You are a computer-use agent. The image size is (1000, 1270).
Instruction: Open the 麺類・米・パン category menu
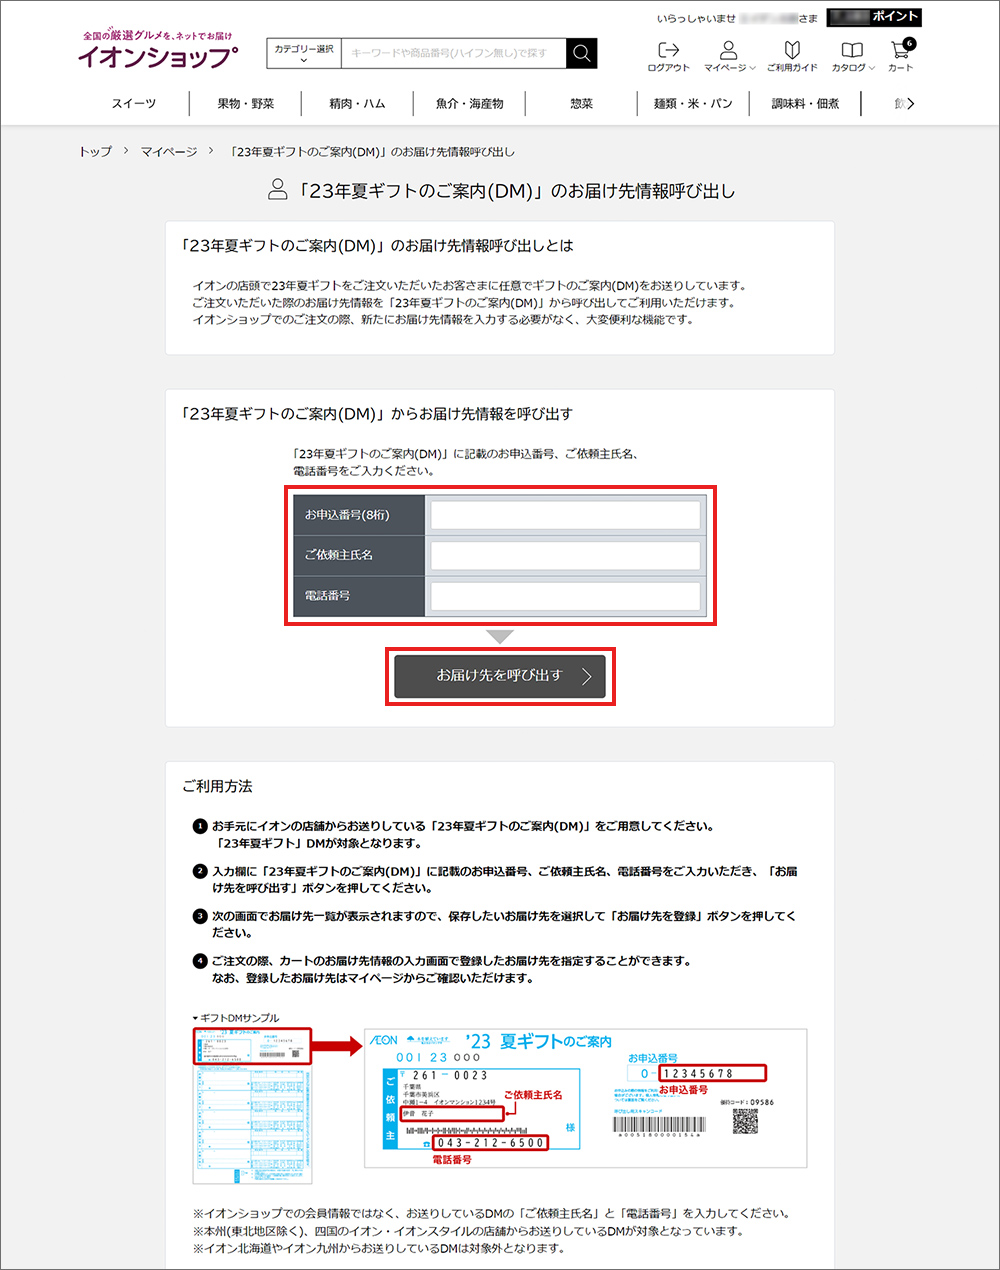pos(693,104)
